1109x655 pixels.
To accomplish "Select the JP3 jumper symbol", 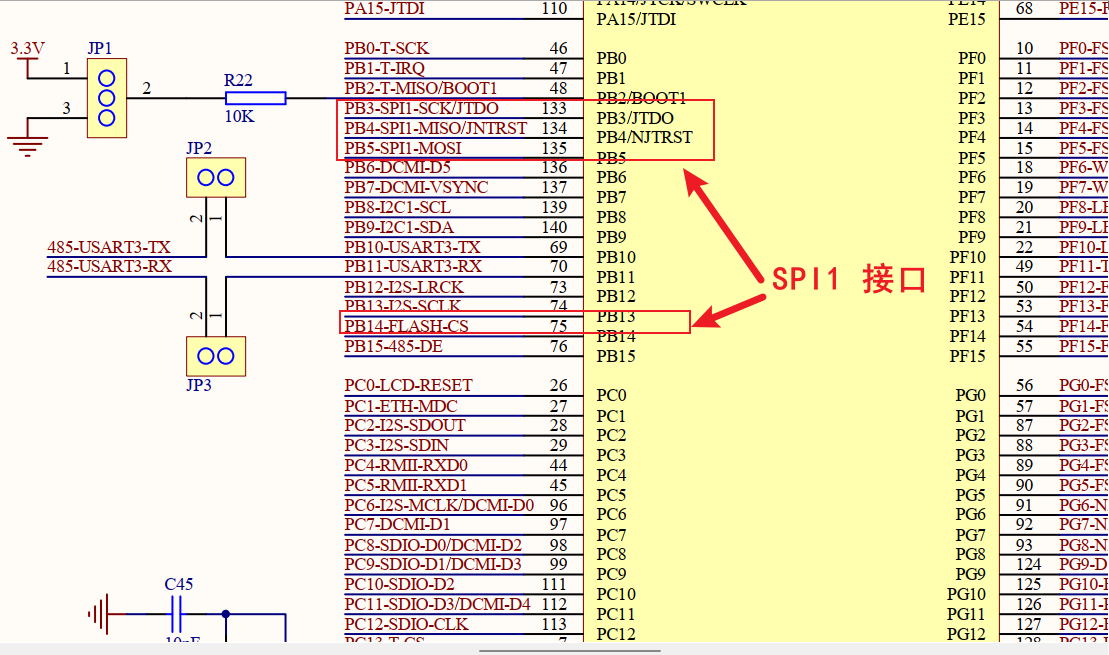I will pos(215,356).
